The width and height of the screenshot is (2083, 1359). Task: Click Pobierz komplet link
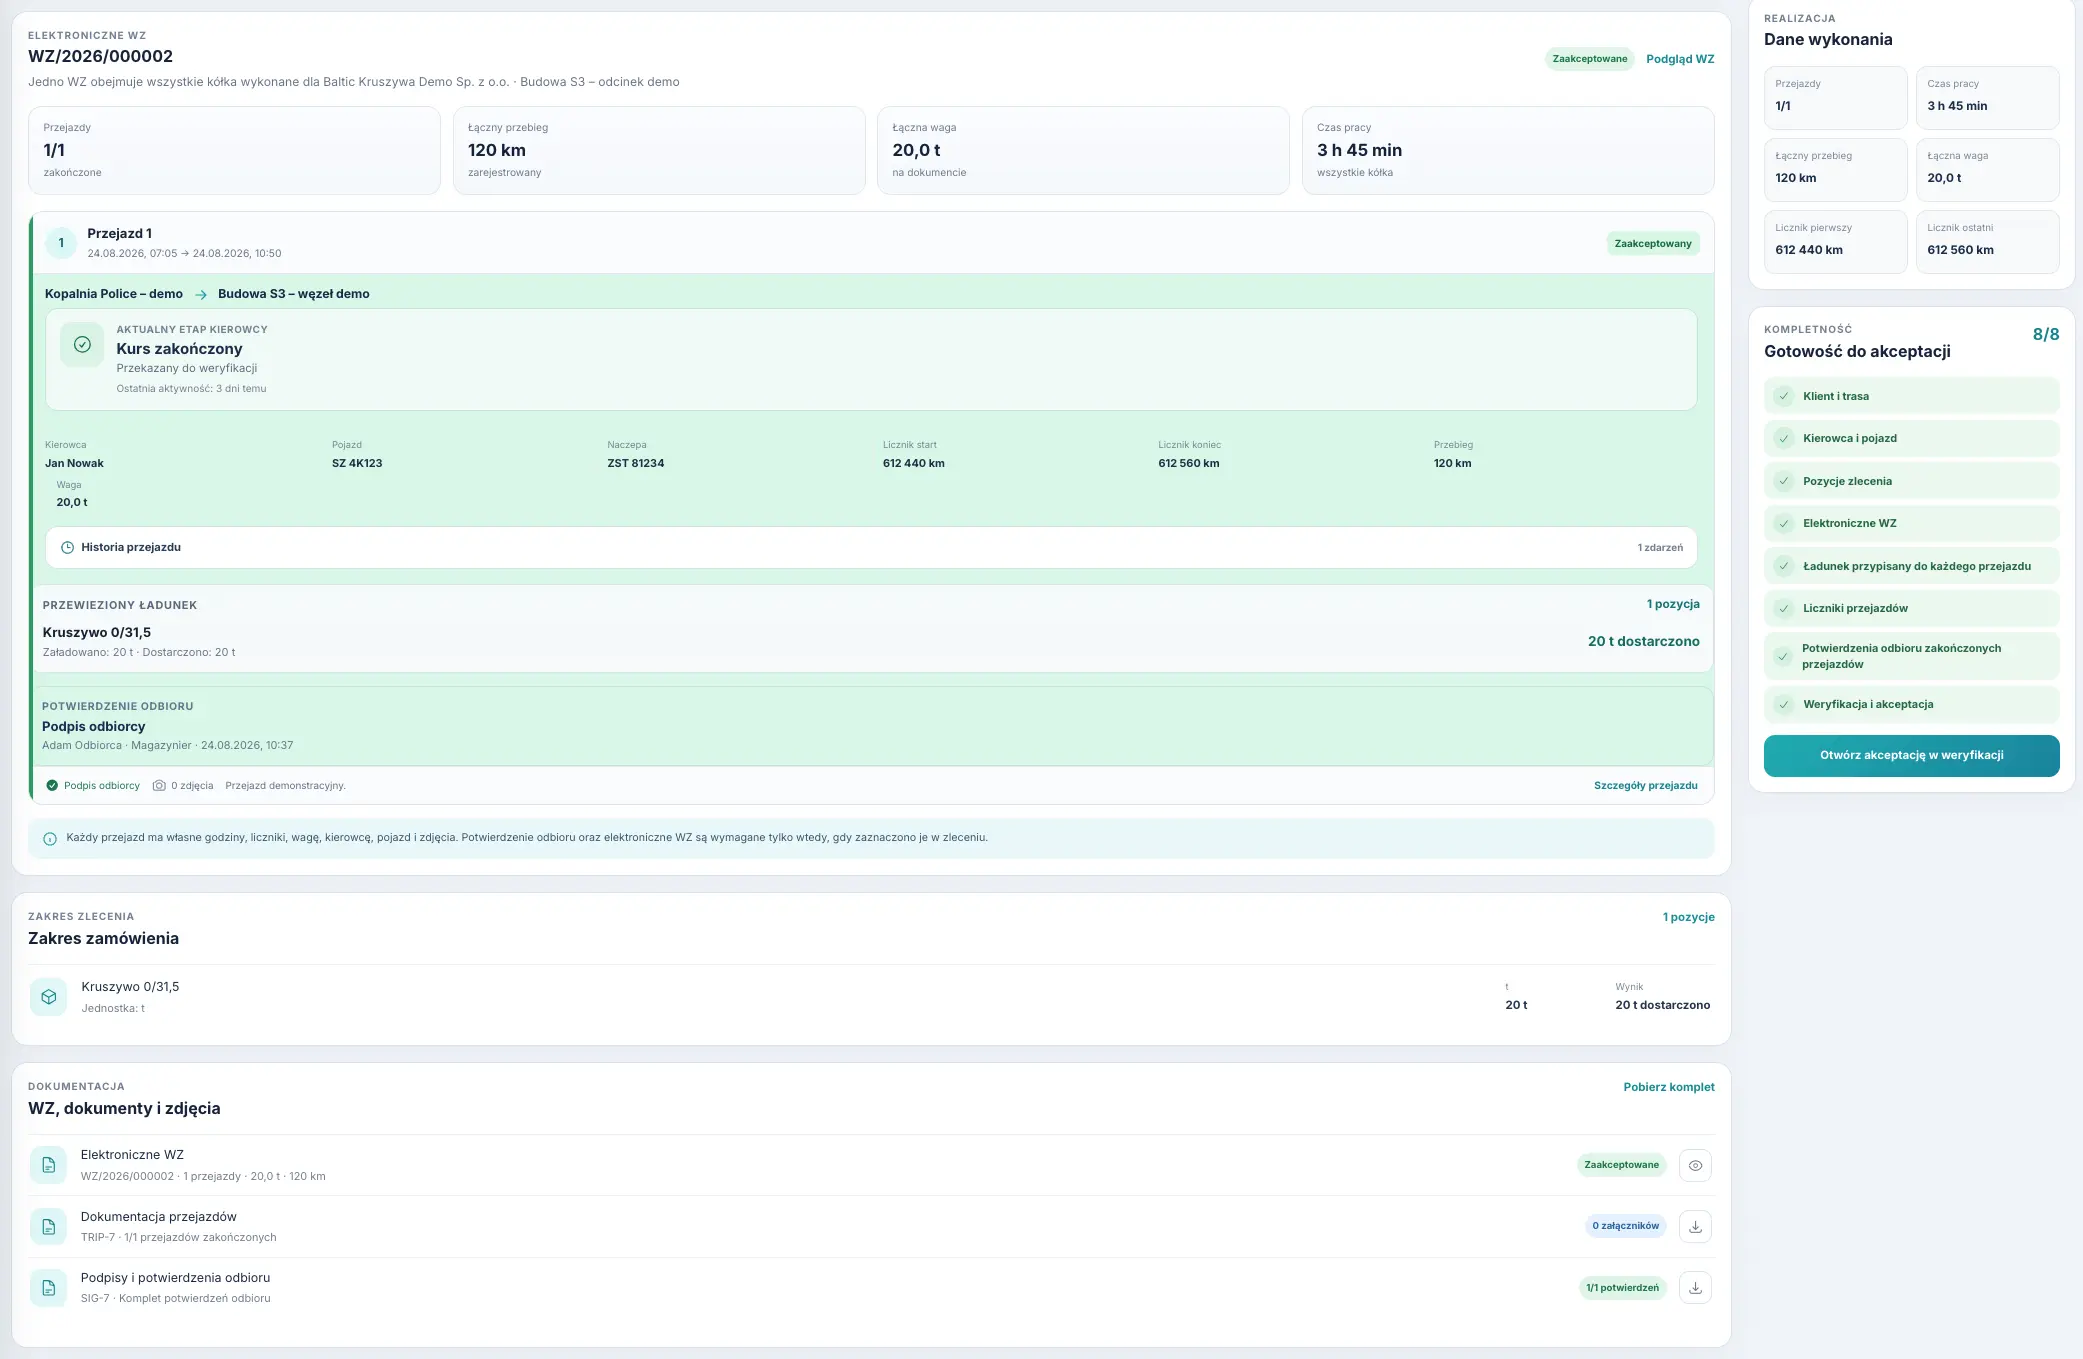click(1669, 1087)
